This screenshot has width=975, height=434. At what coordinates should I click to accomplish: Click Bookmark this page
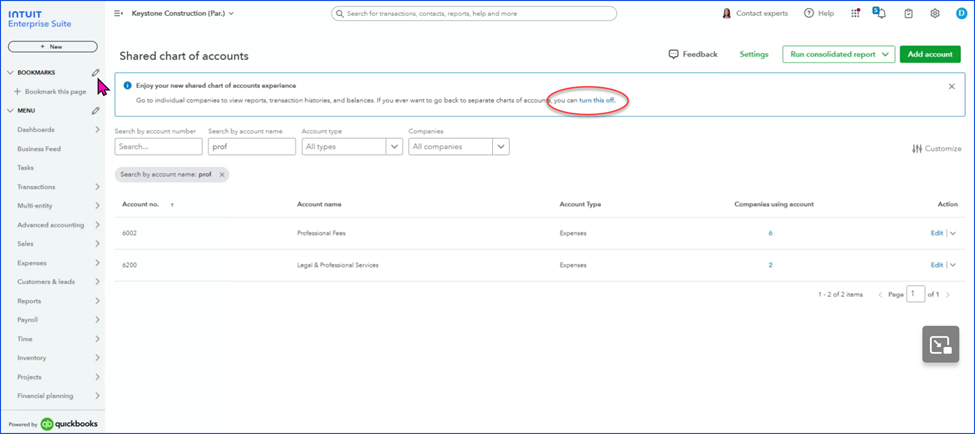pyautogui.click(x=50, y=91)
